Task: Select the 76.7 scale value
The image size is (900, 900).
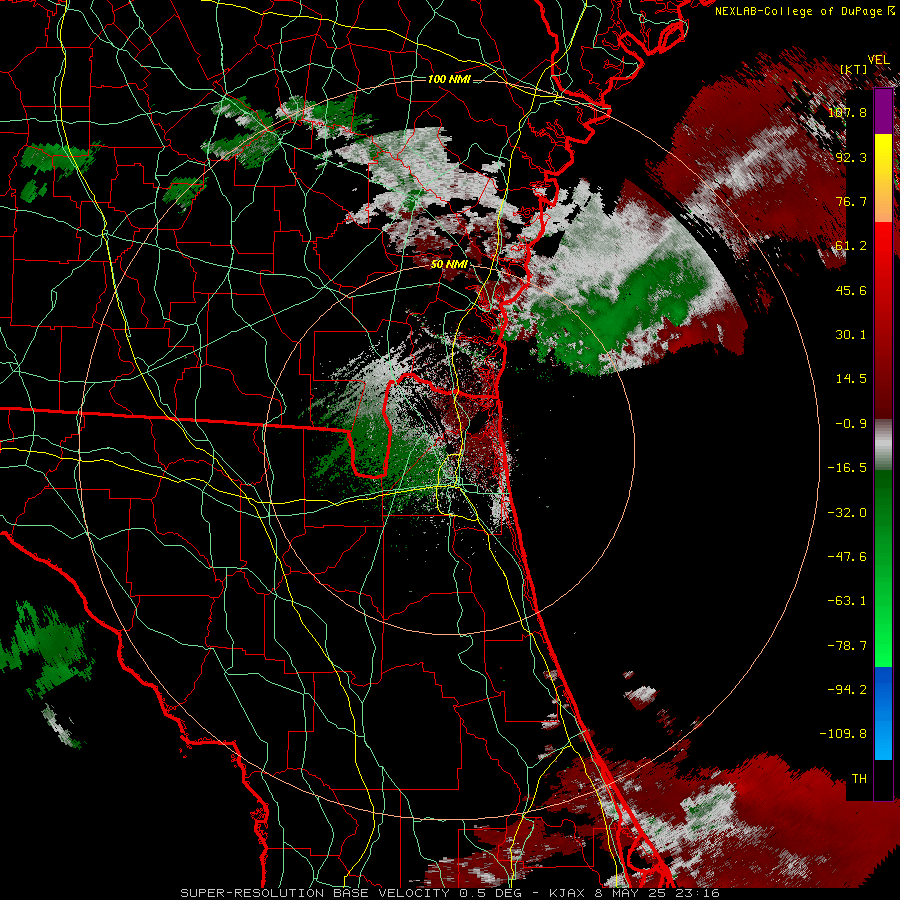Action: [851, 201]
